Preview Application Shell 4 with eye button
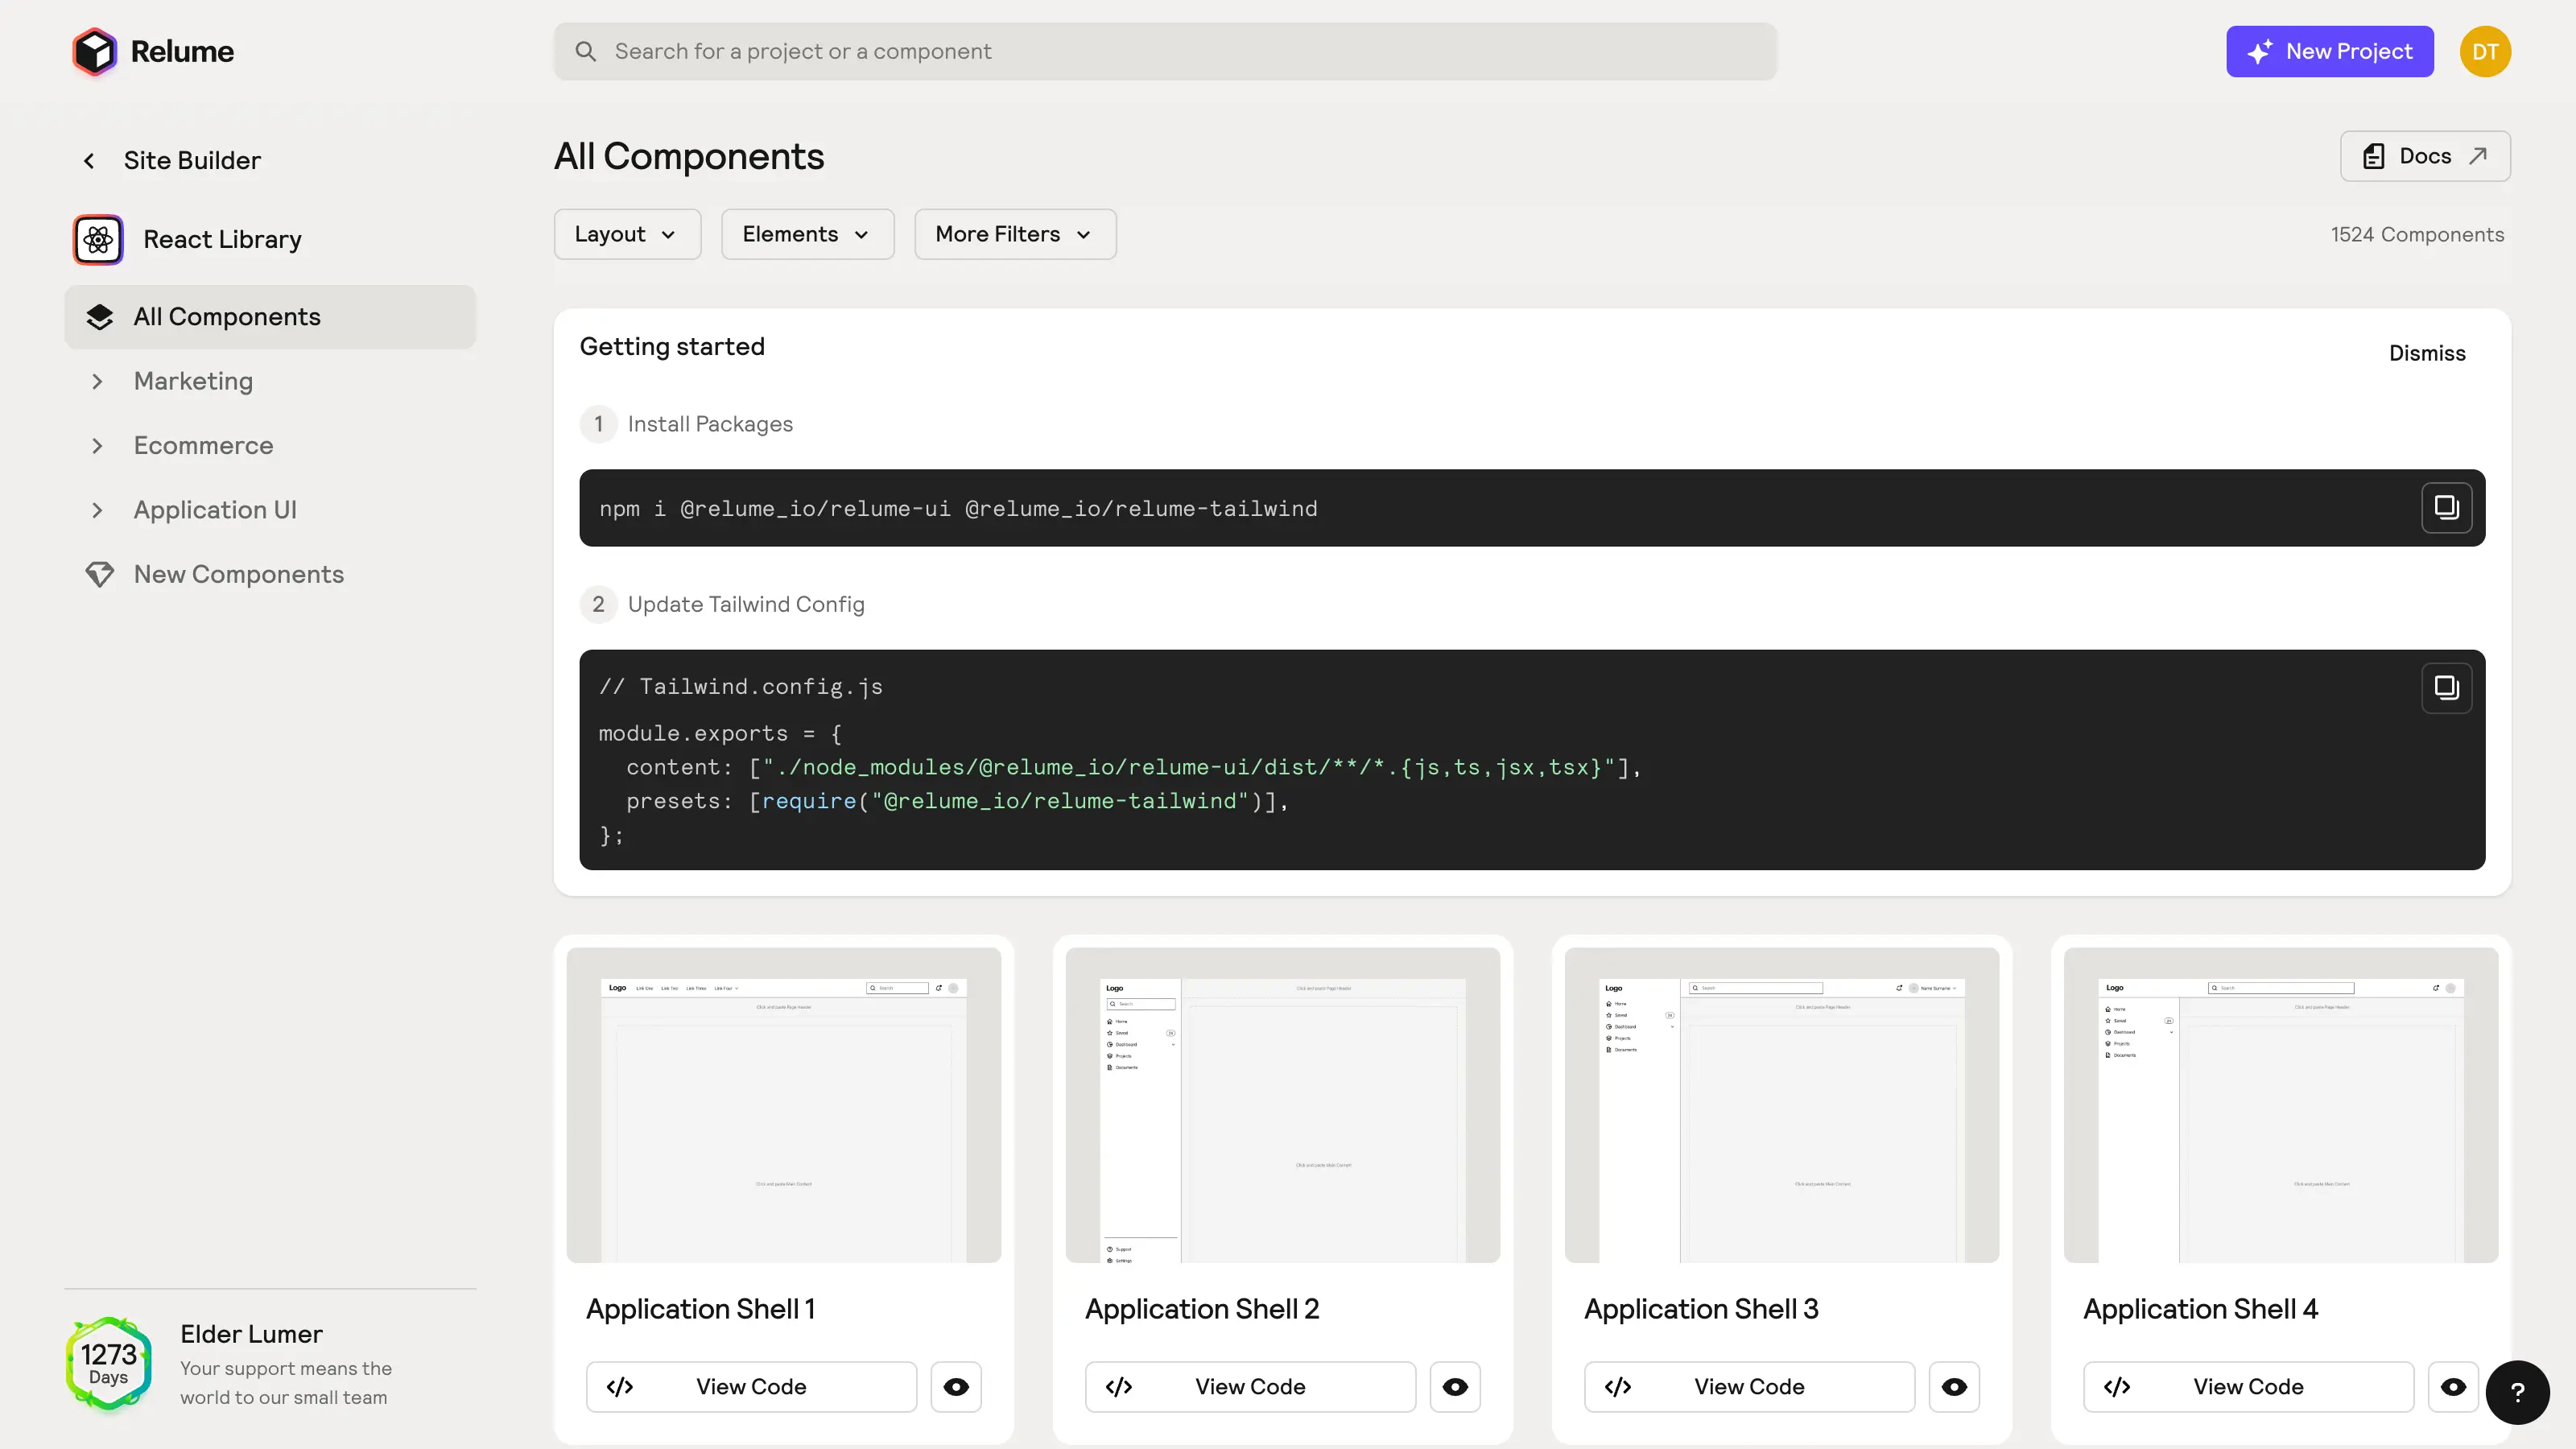 pyautogui.click(x=2453, y=1386)
